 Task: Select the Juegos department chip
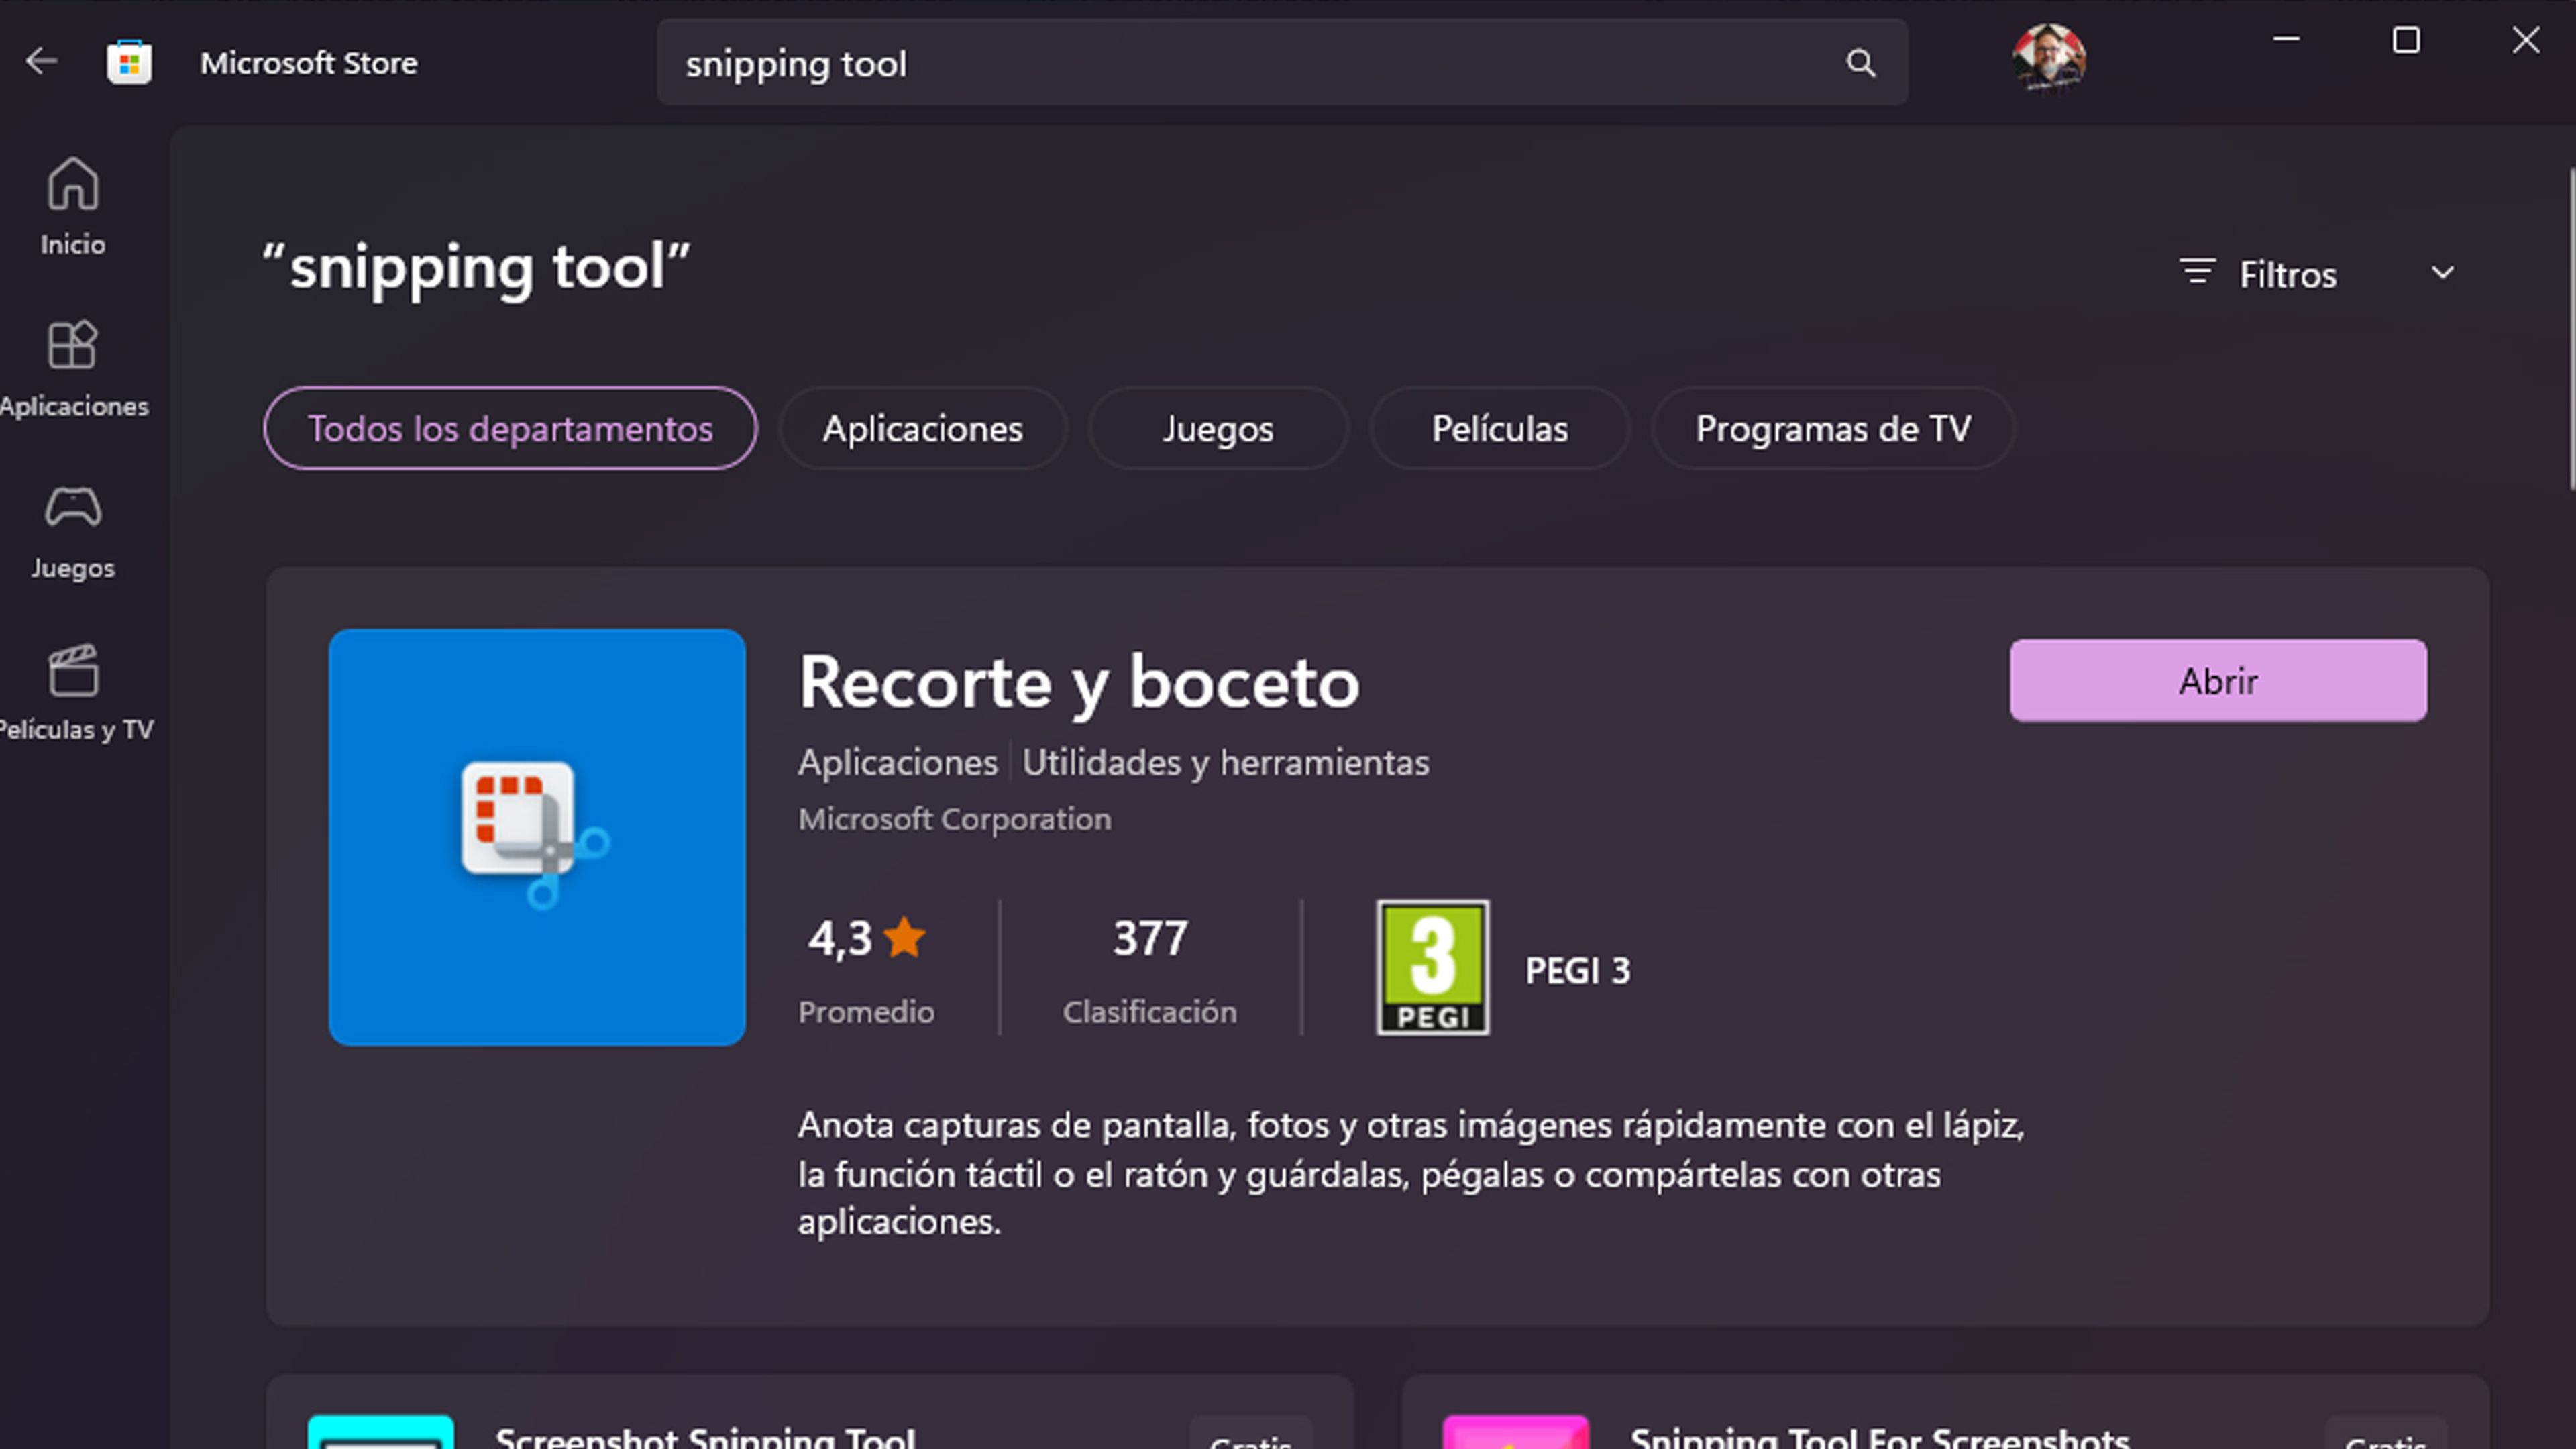[1218, 428]
